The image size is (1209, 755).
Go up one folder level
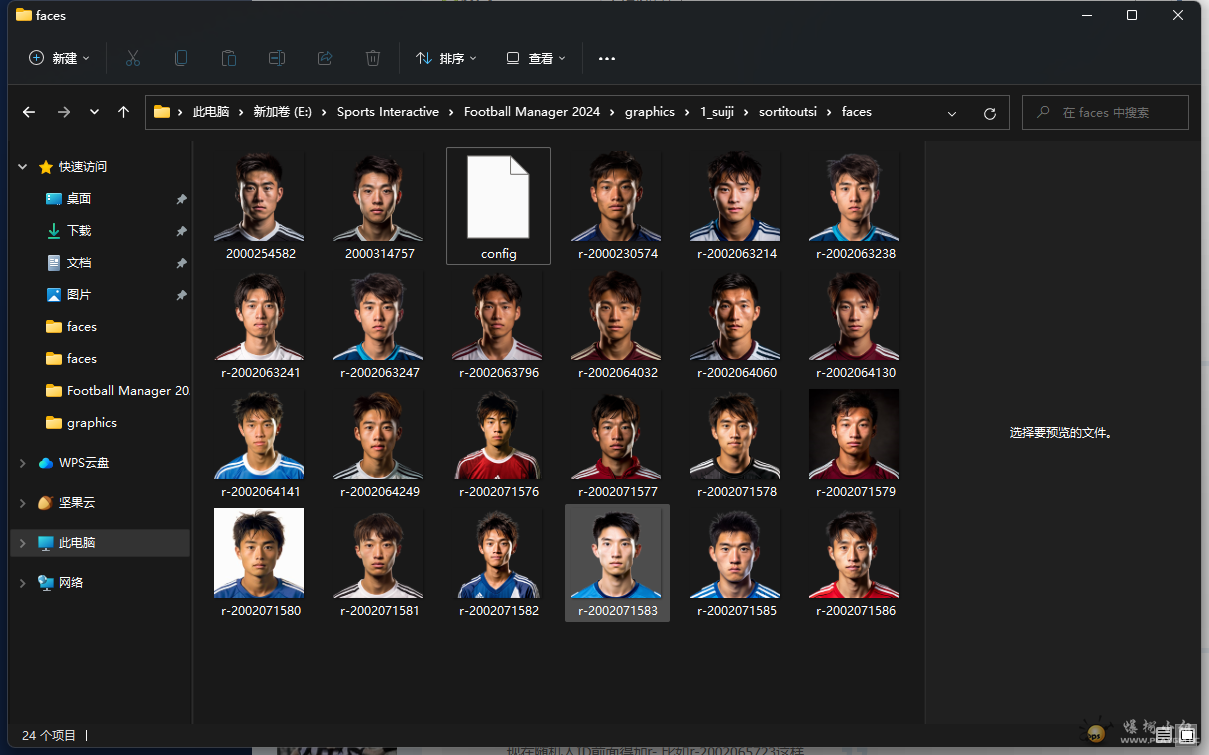pos(123,112)
